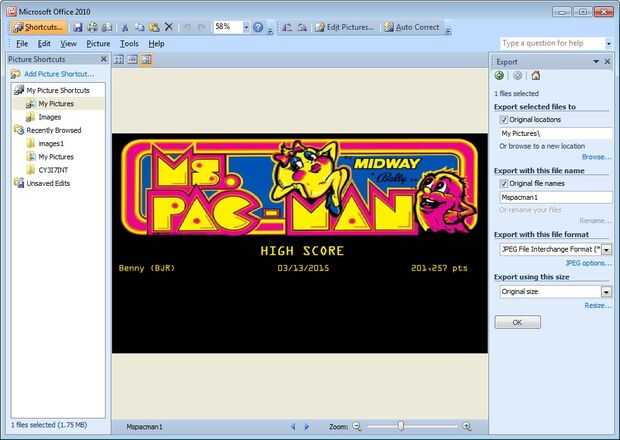Open the help search box dropdown arrow
The width and height of the screenshot is (620, 440).
[609, 43]
